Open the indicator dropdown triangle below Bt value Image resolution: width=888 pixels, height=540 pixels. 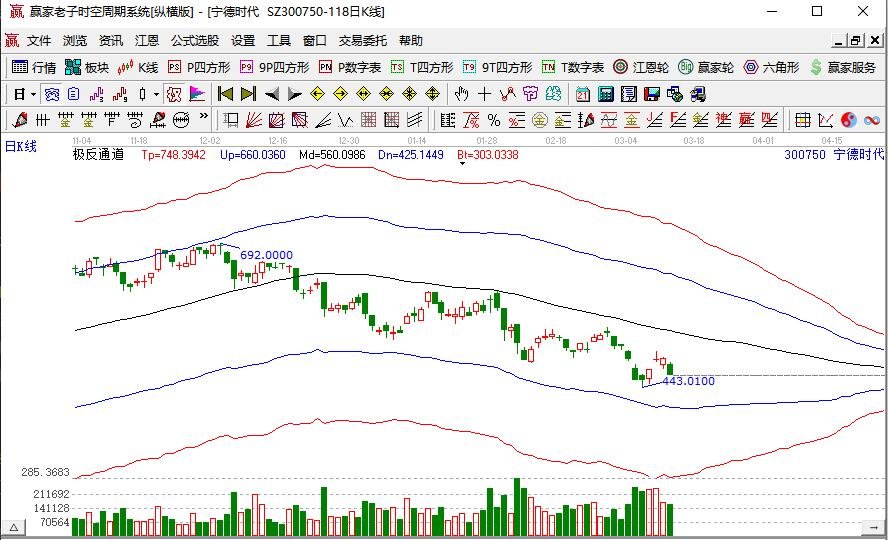462,164
